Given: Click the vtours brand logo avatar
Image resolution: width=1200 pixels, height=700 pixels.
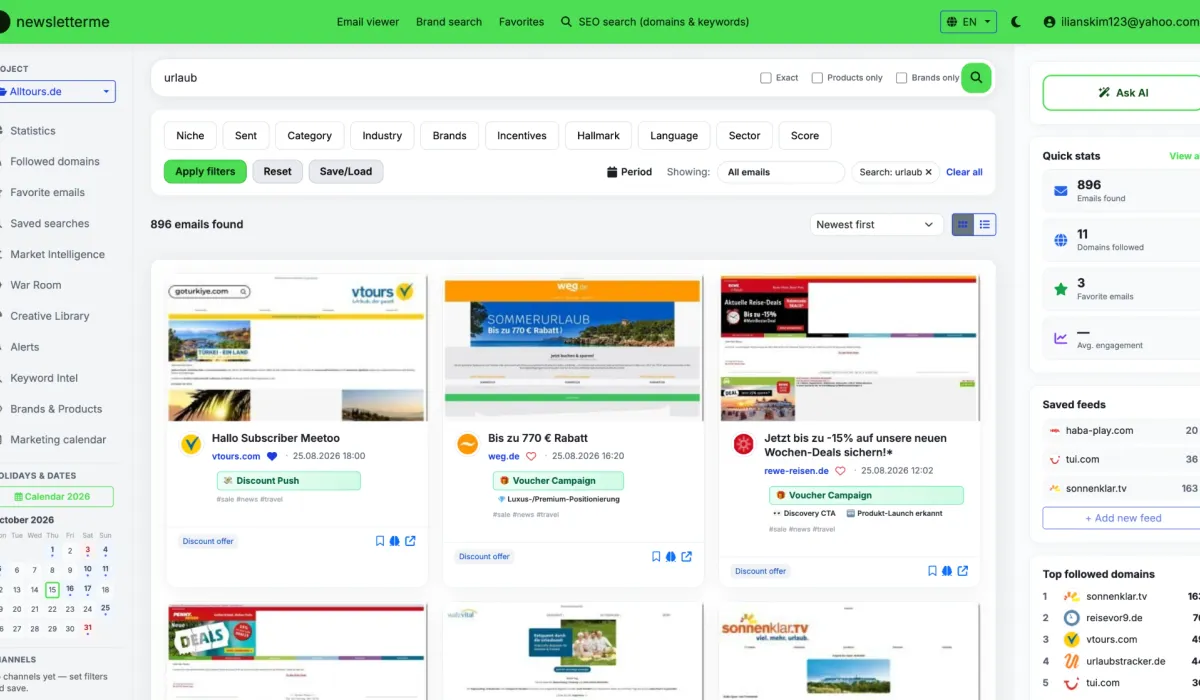Looking at the screenshot, I should [x=191, y=445].
